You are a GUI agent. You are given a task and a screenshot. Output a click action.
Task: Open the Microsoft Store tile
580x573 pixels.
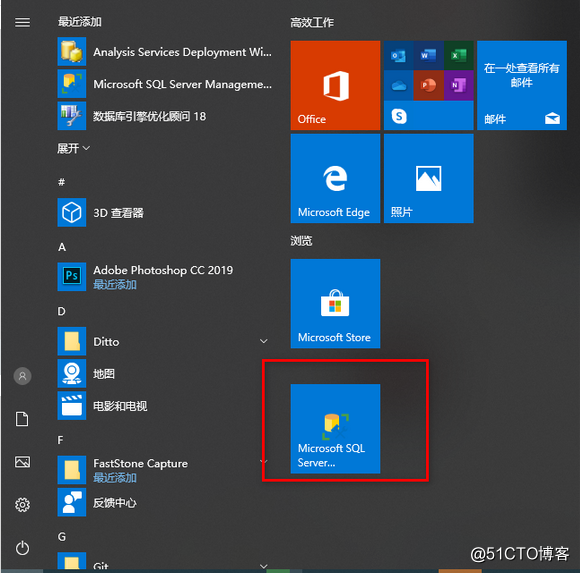pos(335,304)
